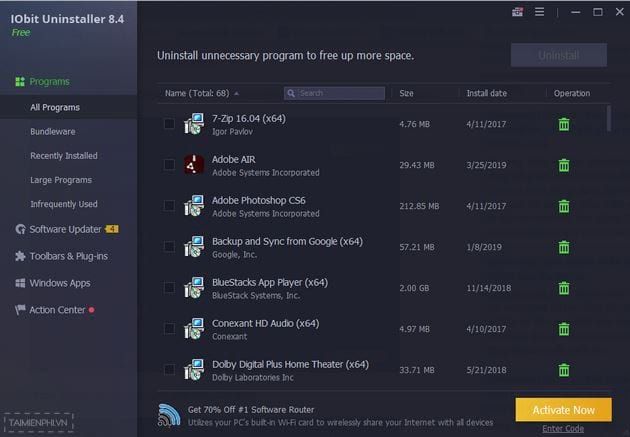Screen dimensions: 630x437
Task: Click the green Programs grid icon
Action: 20,82
